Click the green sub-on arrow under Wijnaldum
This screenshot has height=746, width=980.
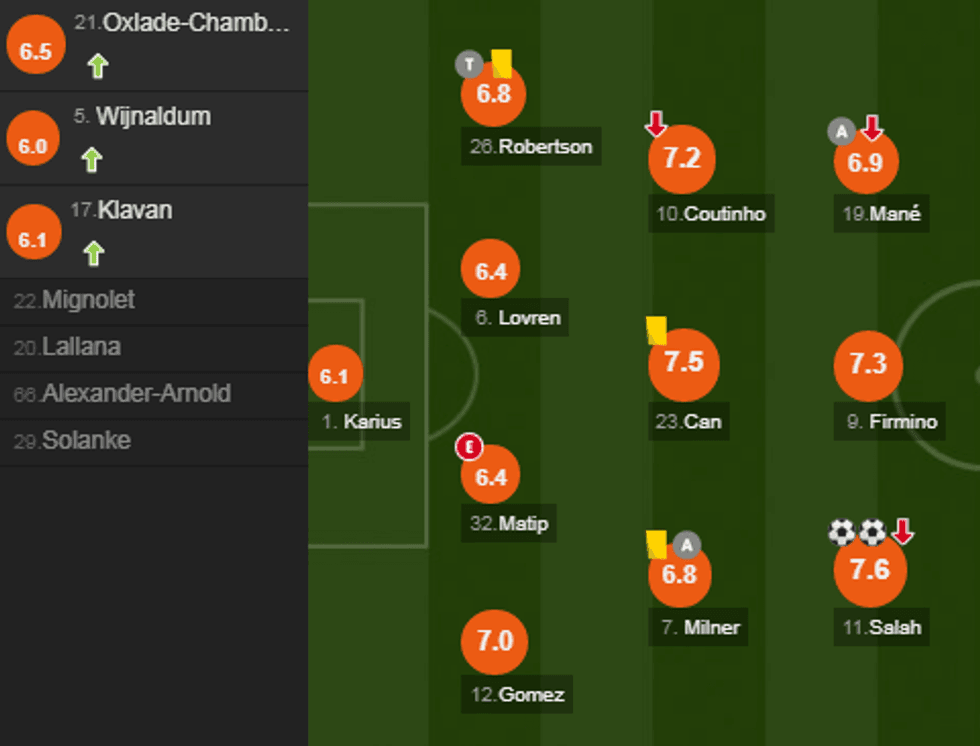(x=92, y=160)
